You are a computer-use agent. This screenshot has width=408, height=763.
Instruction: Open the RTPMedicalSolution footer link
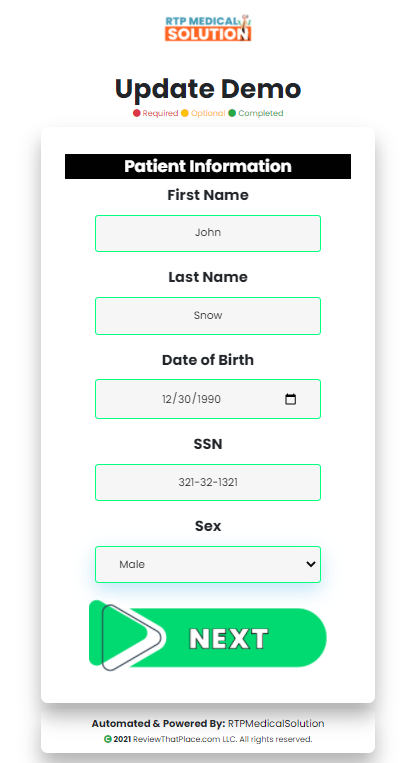276,724
